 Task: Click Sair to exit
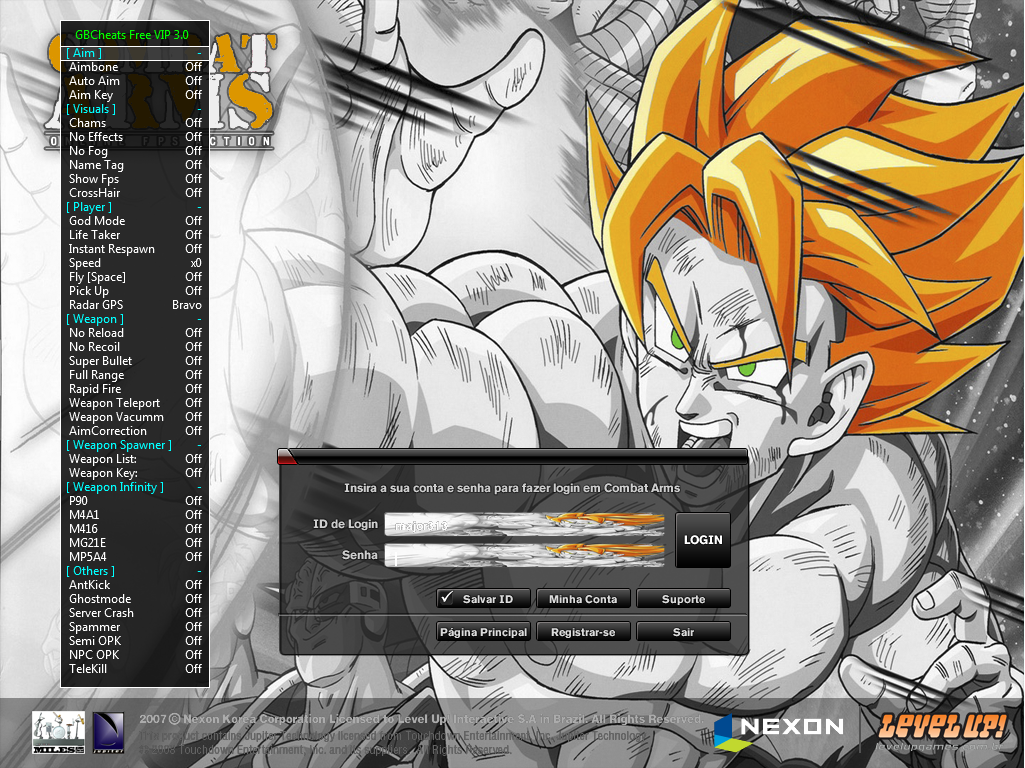(x=683, y=632)
